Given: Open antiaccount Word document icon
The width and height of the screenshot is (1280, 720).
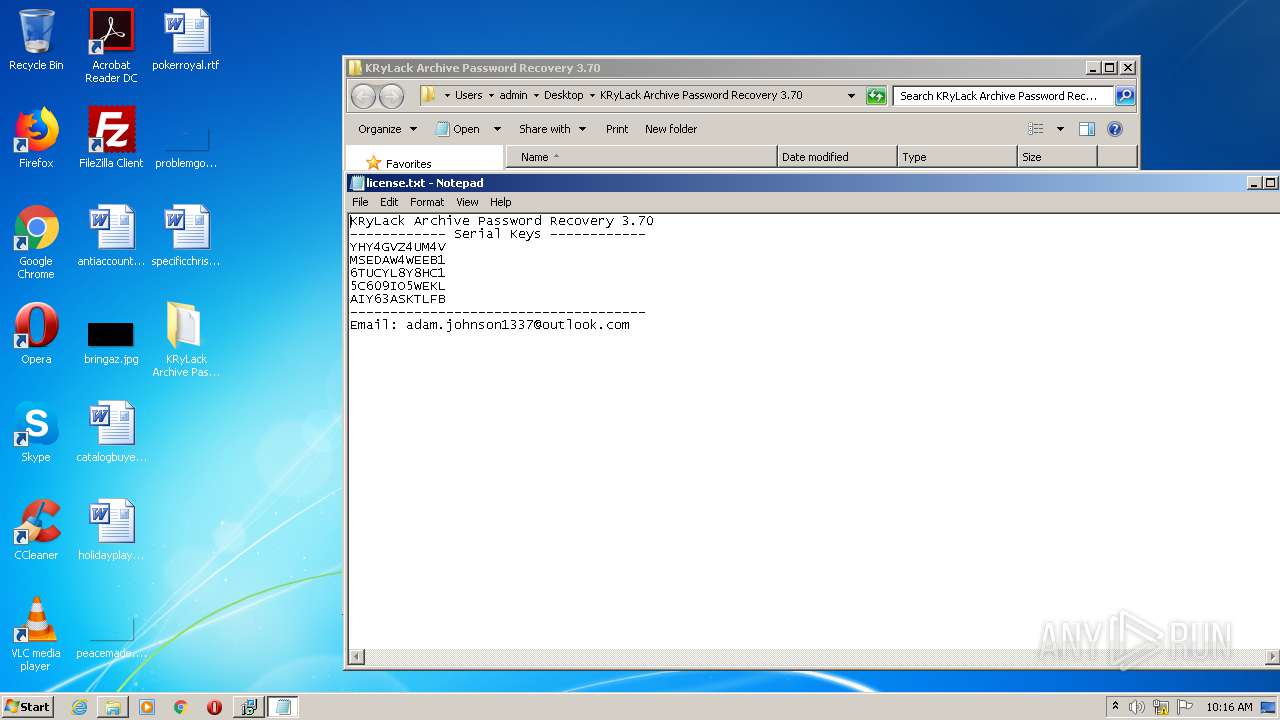Looking at the screenshot, I should coord(111,236).
